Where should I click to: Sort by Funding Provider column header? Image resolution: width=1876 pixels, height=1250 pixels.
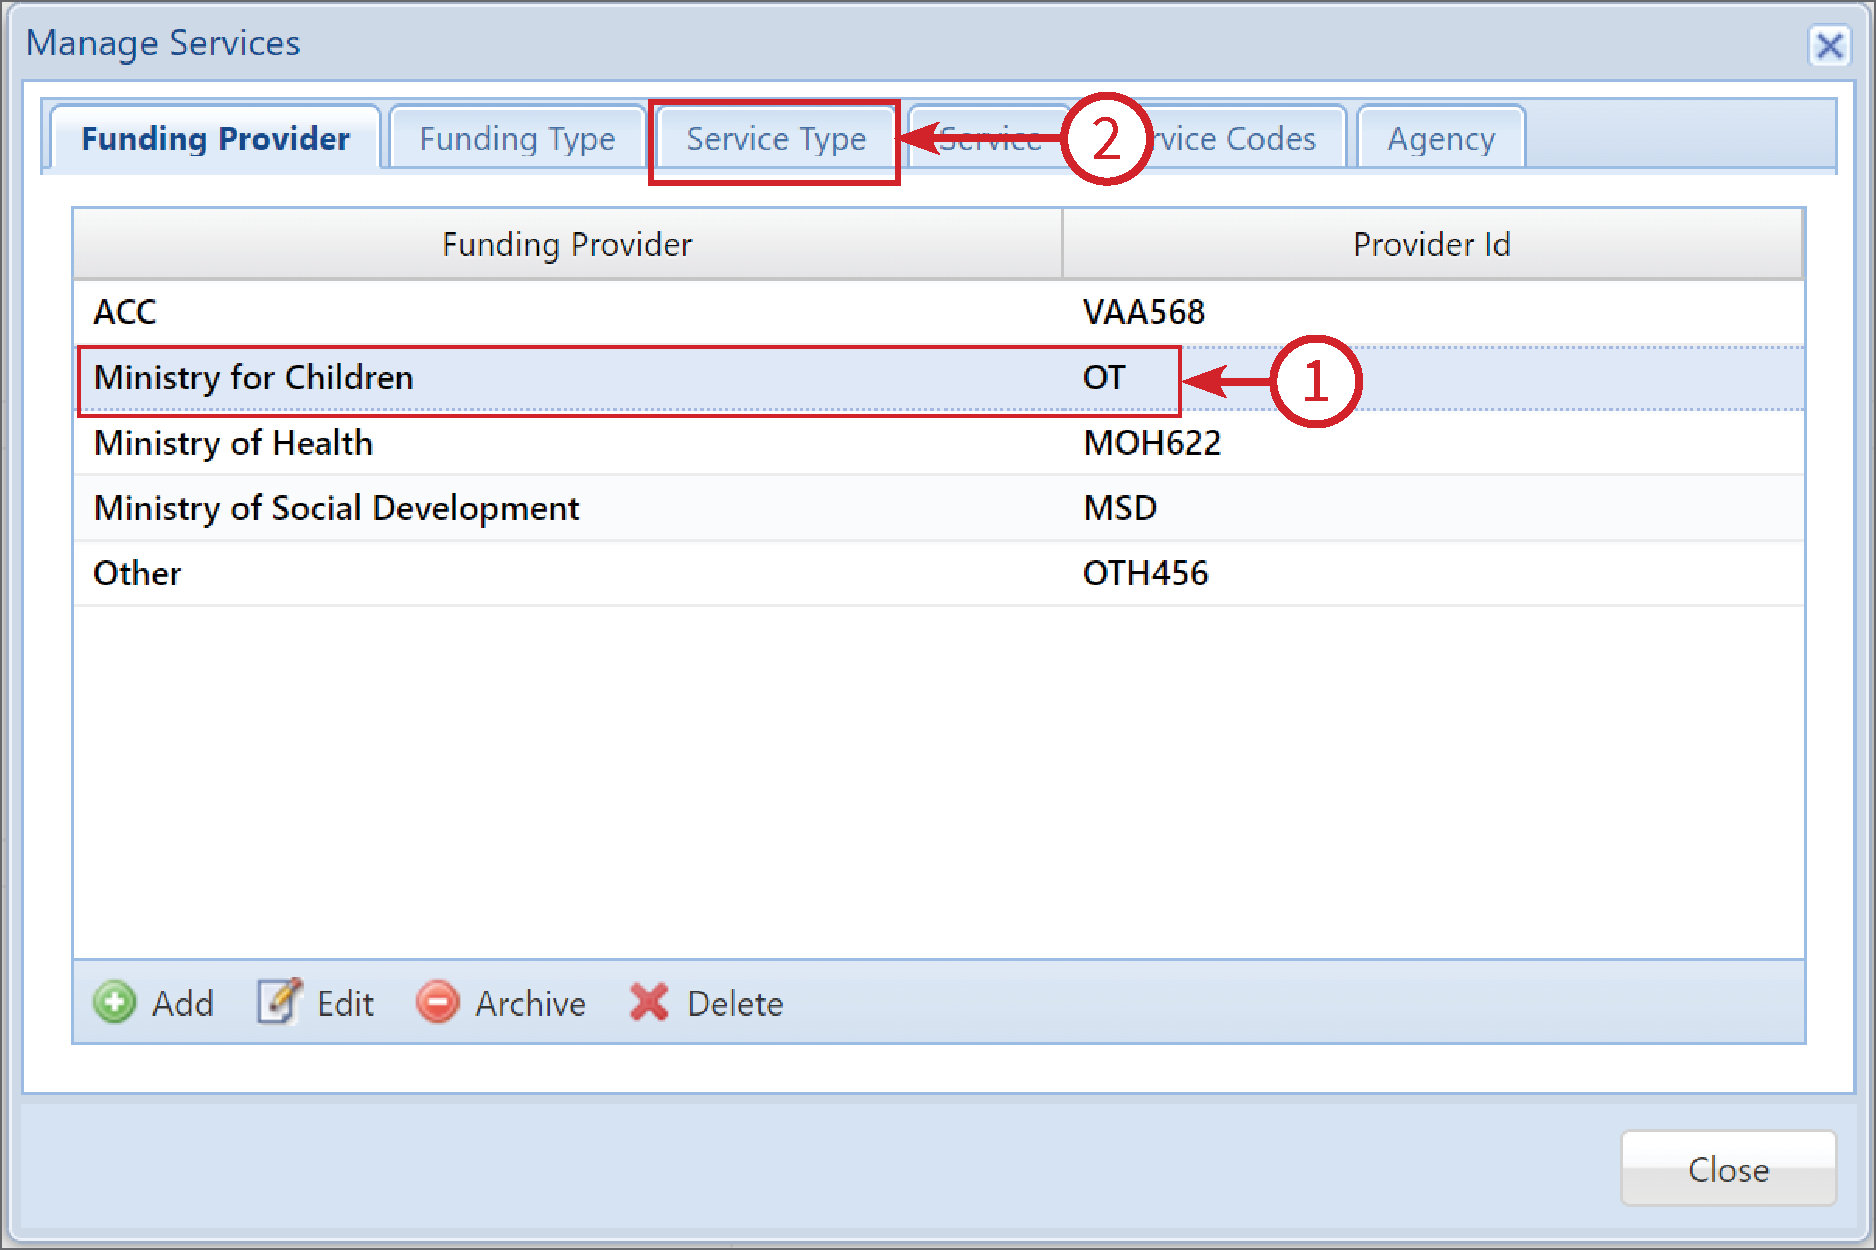(567, 244)
